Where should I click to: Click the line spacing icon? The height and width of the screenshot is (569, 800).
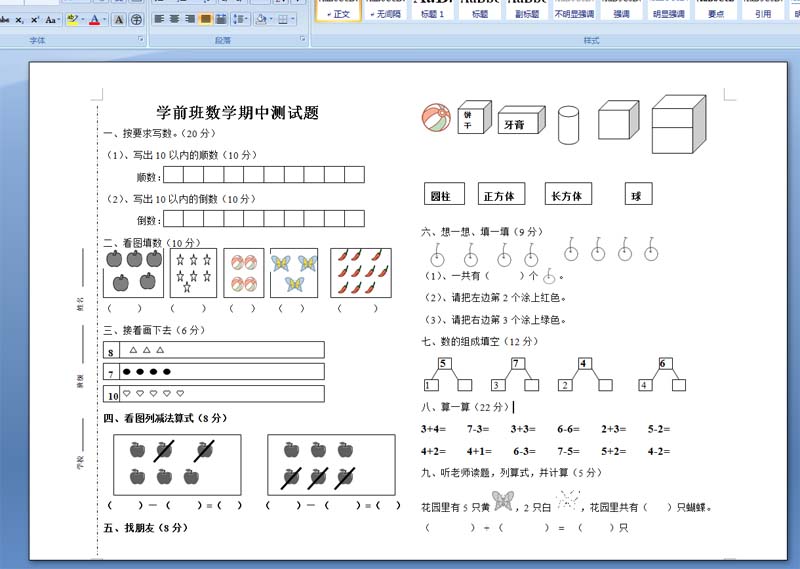pos(237,19)
